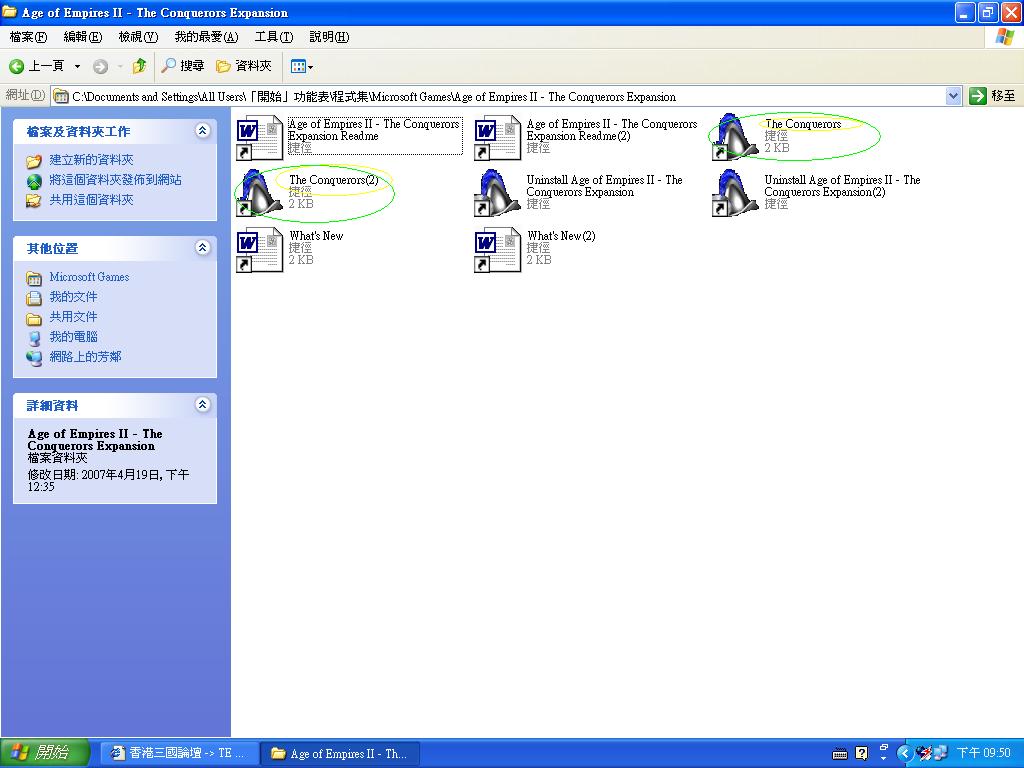This screenshot has height=768, width=1024.
Task: Switch to 香港三國論壇 taskbar window
Action: (x=178, y=754)
